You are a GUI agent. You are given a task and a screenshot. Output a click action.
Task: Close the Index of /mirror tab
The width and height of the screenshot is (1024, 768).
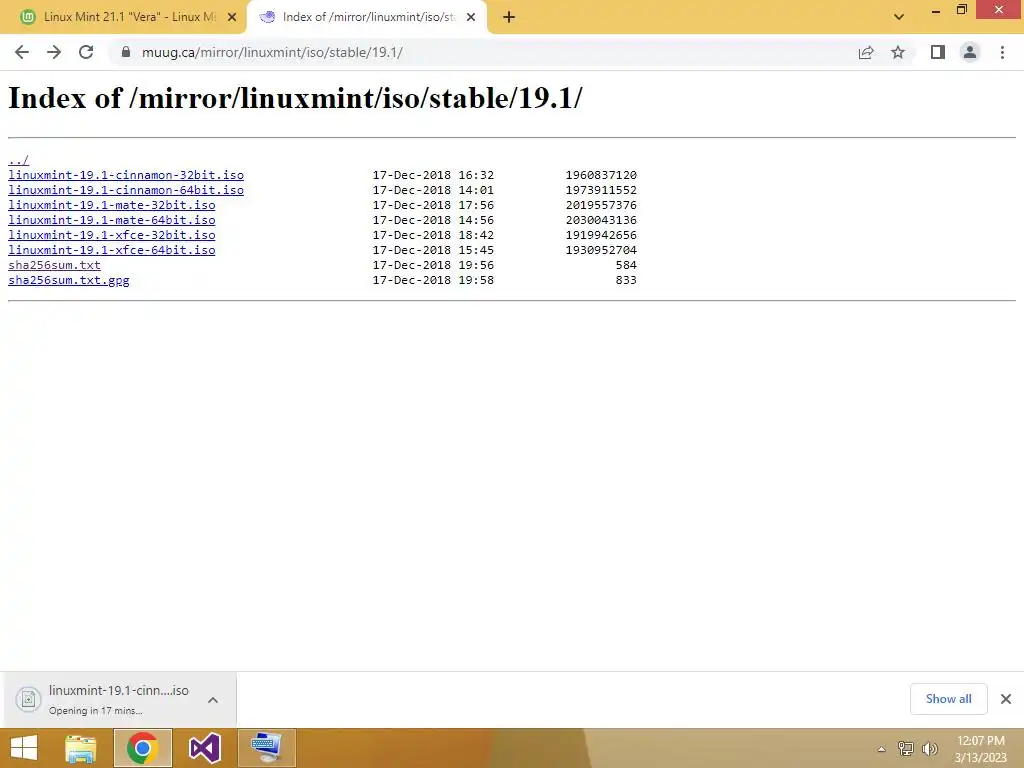(x=471, y=17)
